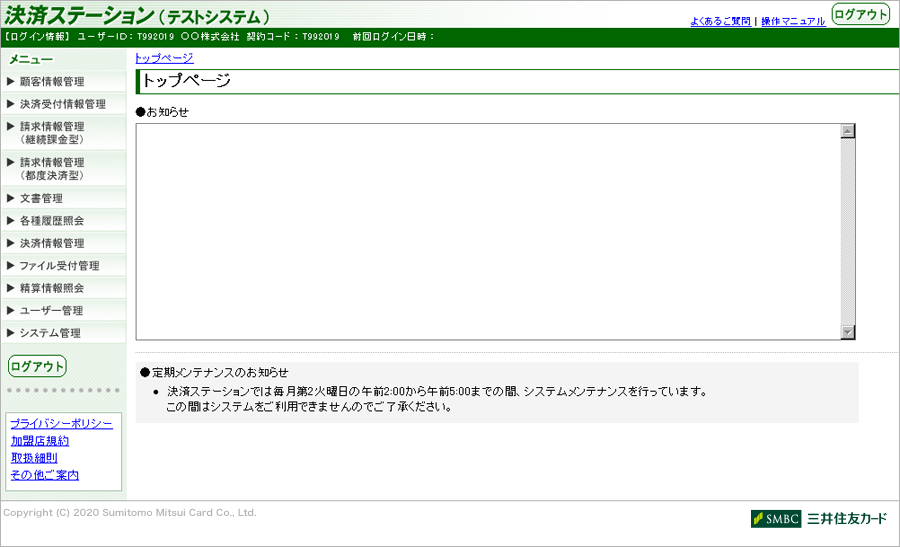Screen dimensions: 900x547
Task: Open the 精算情報照会 menu item
Action: pos(52,288)
